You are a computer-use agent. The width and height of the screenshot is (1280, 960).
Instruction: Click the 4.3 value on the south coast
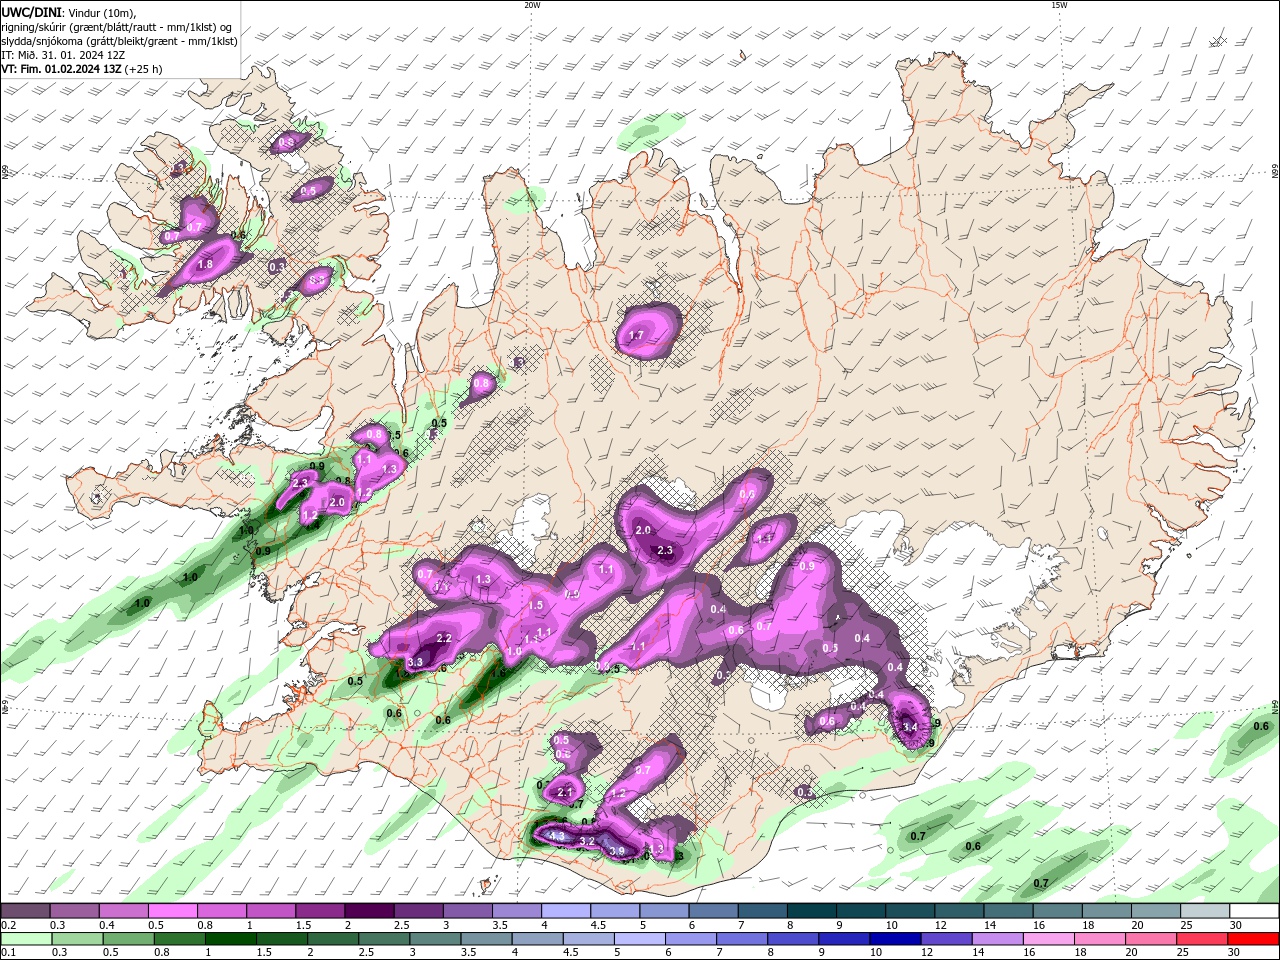557,836
